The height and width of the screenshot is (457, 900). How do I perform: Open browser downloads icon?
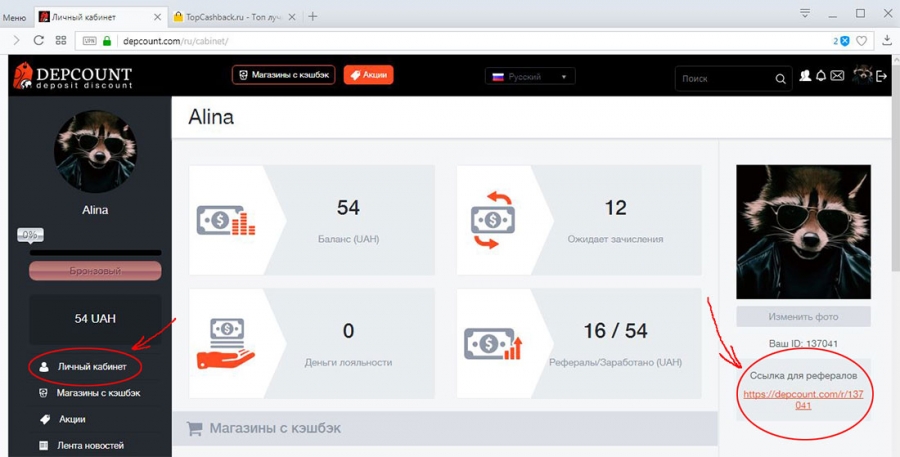[888, 40]
